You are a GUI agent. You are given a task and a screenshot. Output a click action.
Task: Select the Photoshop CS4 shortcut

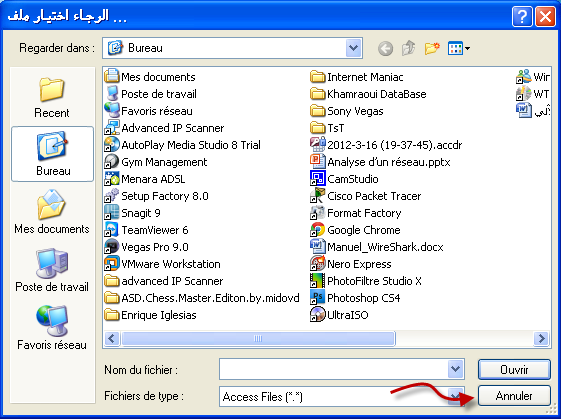[355, 298]
